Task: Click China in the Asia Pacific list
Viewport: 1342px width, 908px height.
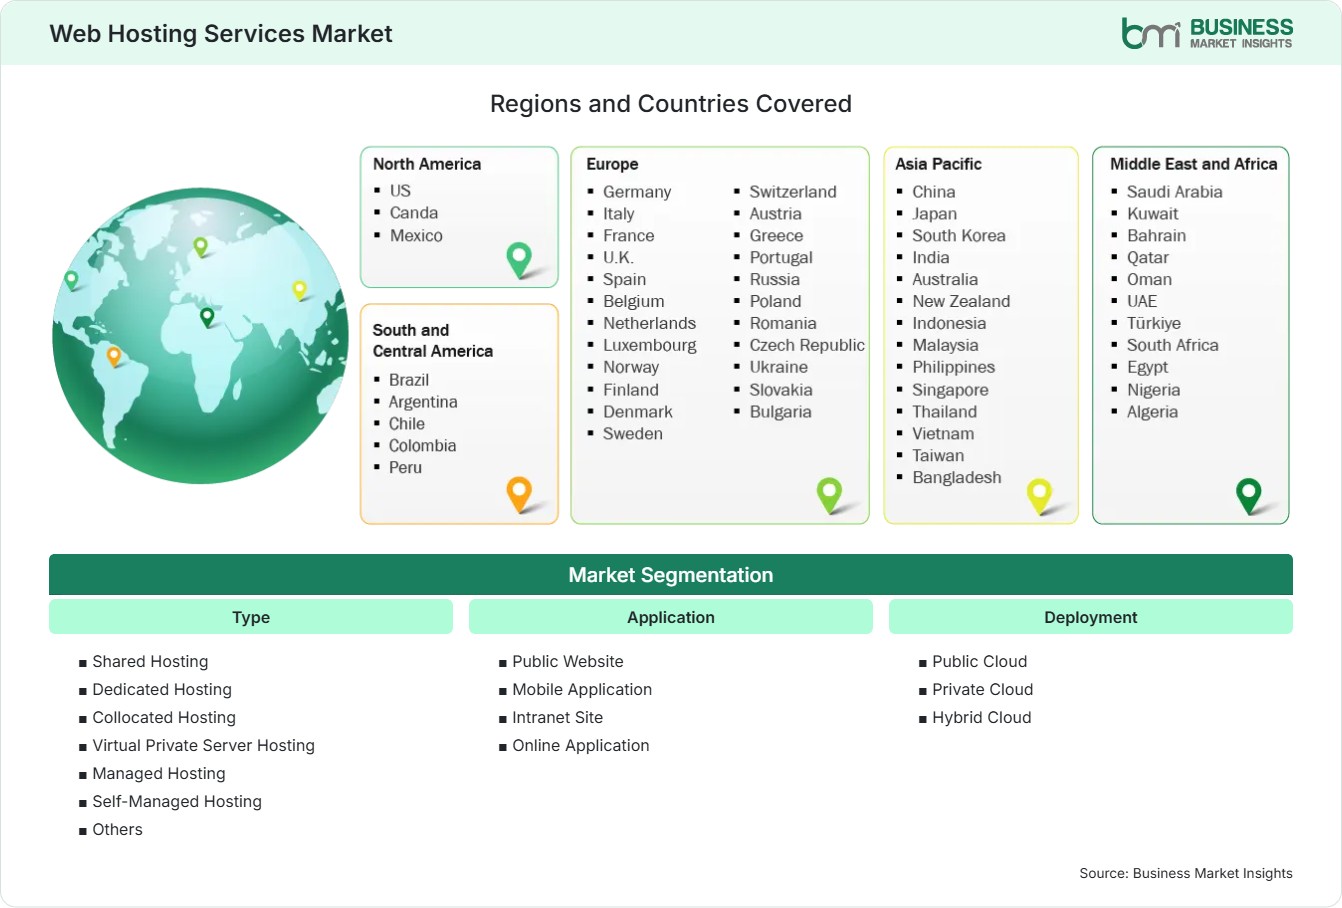Action: 933,192
